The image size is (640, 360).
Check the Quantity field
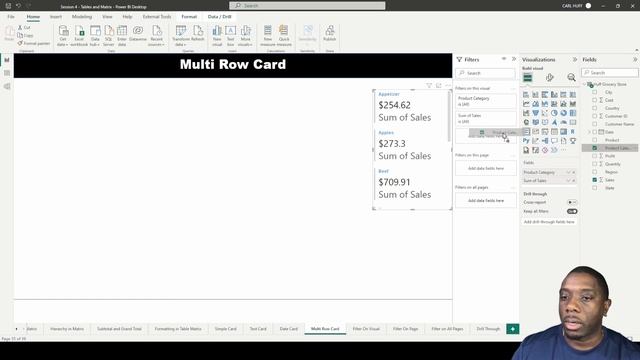coord(595,164)
